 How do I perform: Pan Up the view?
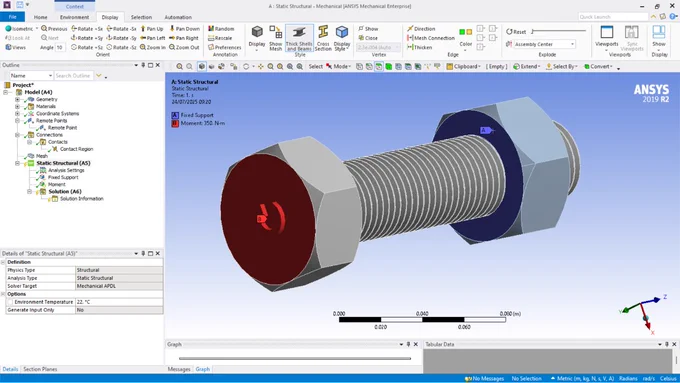(152, 29)
